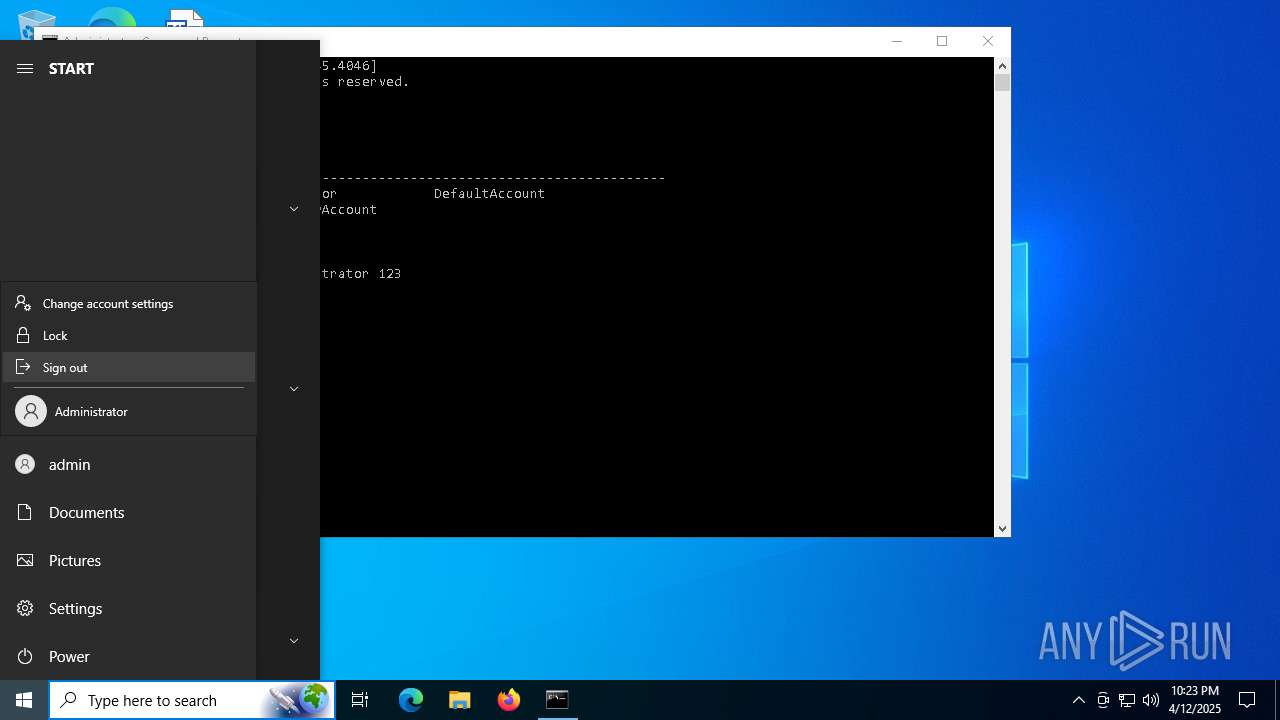Switch to the Administrator account
Image resolution: width=1280 pixels, height=720 pixels.
pyautogui.click(x=129, y=411)
